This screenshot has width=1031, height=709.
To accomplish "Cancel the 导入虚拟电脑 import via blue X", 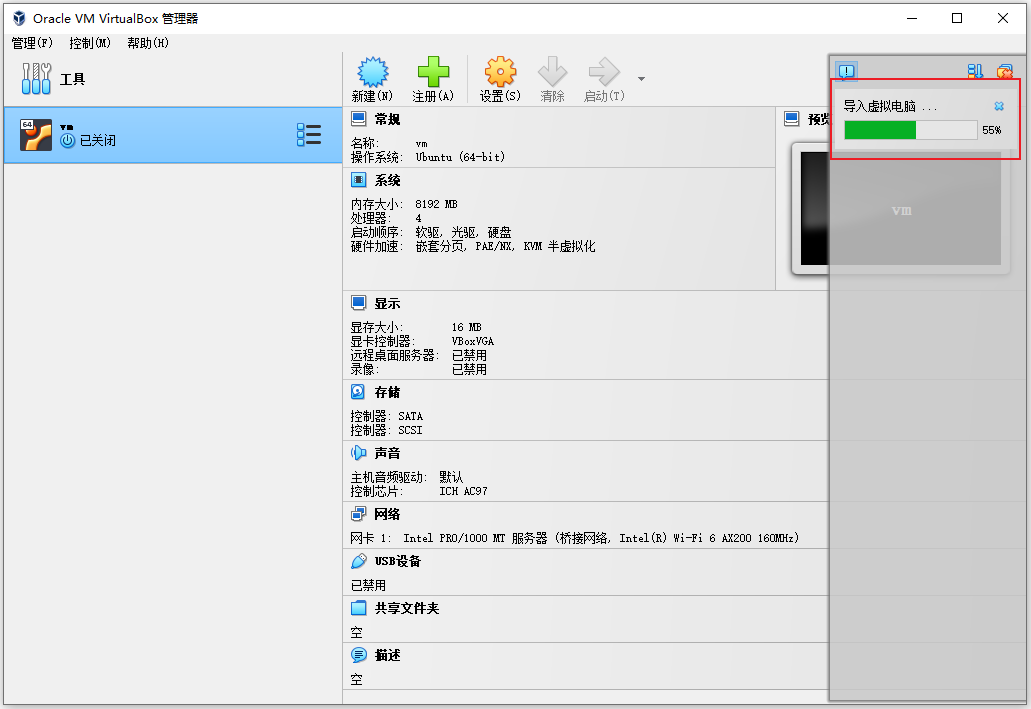I will pyautogui.click(x=998, y=105).
